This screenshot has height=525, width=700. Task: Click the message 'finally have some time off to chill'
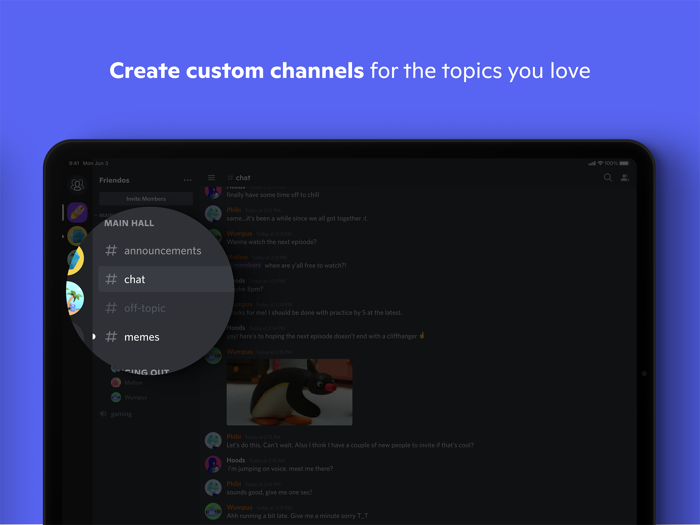(x=273, y=195)
